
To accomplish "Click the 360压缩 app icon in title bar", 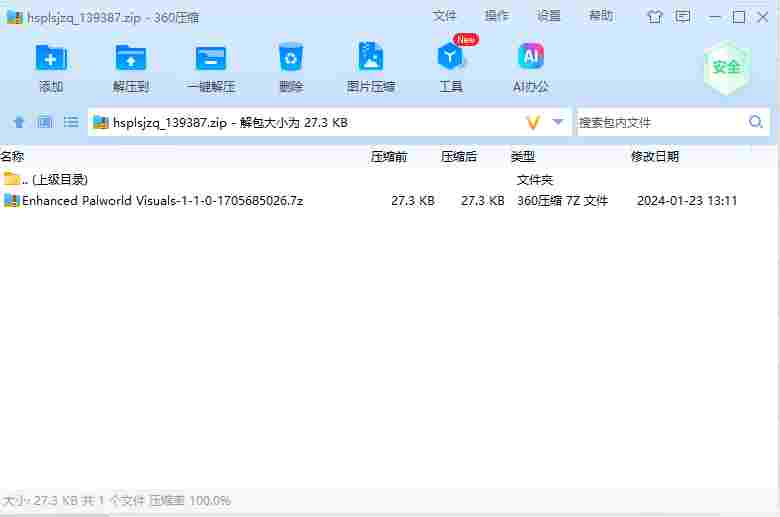I will click(14, 17).
